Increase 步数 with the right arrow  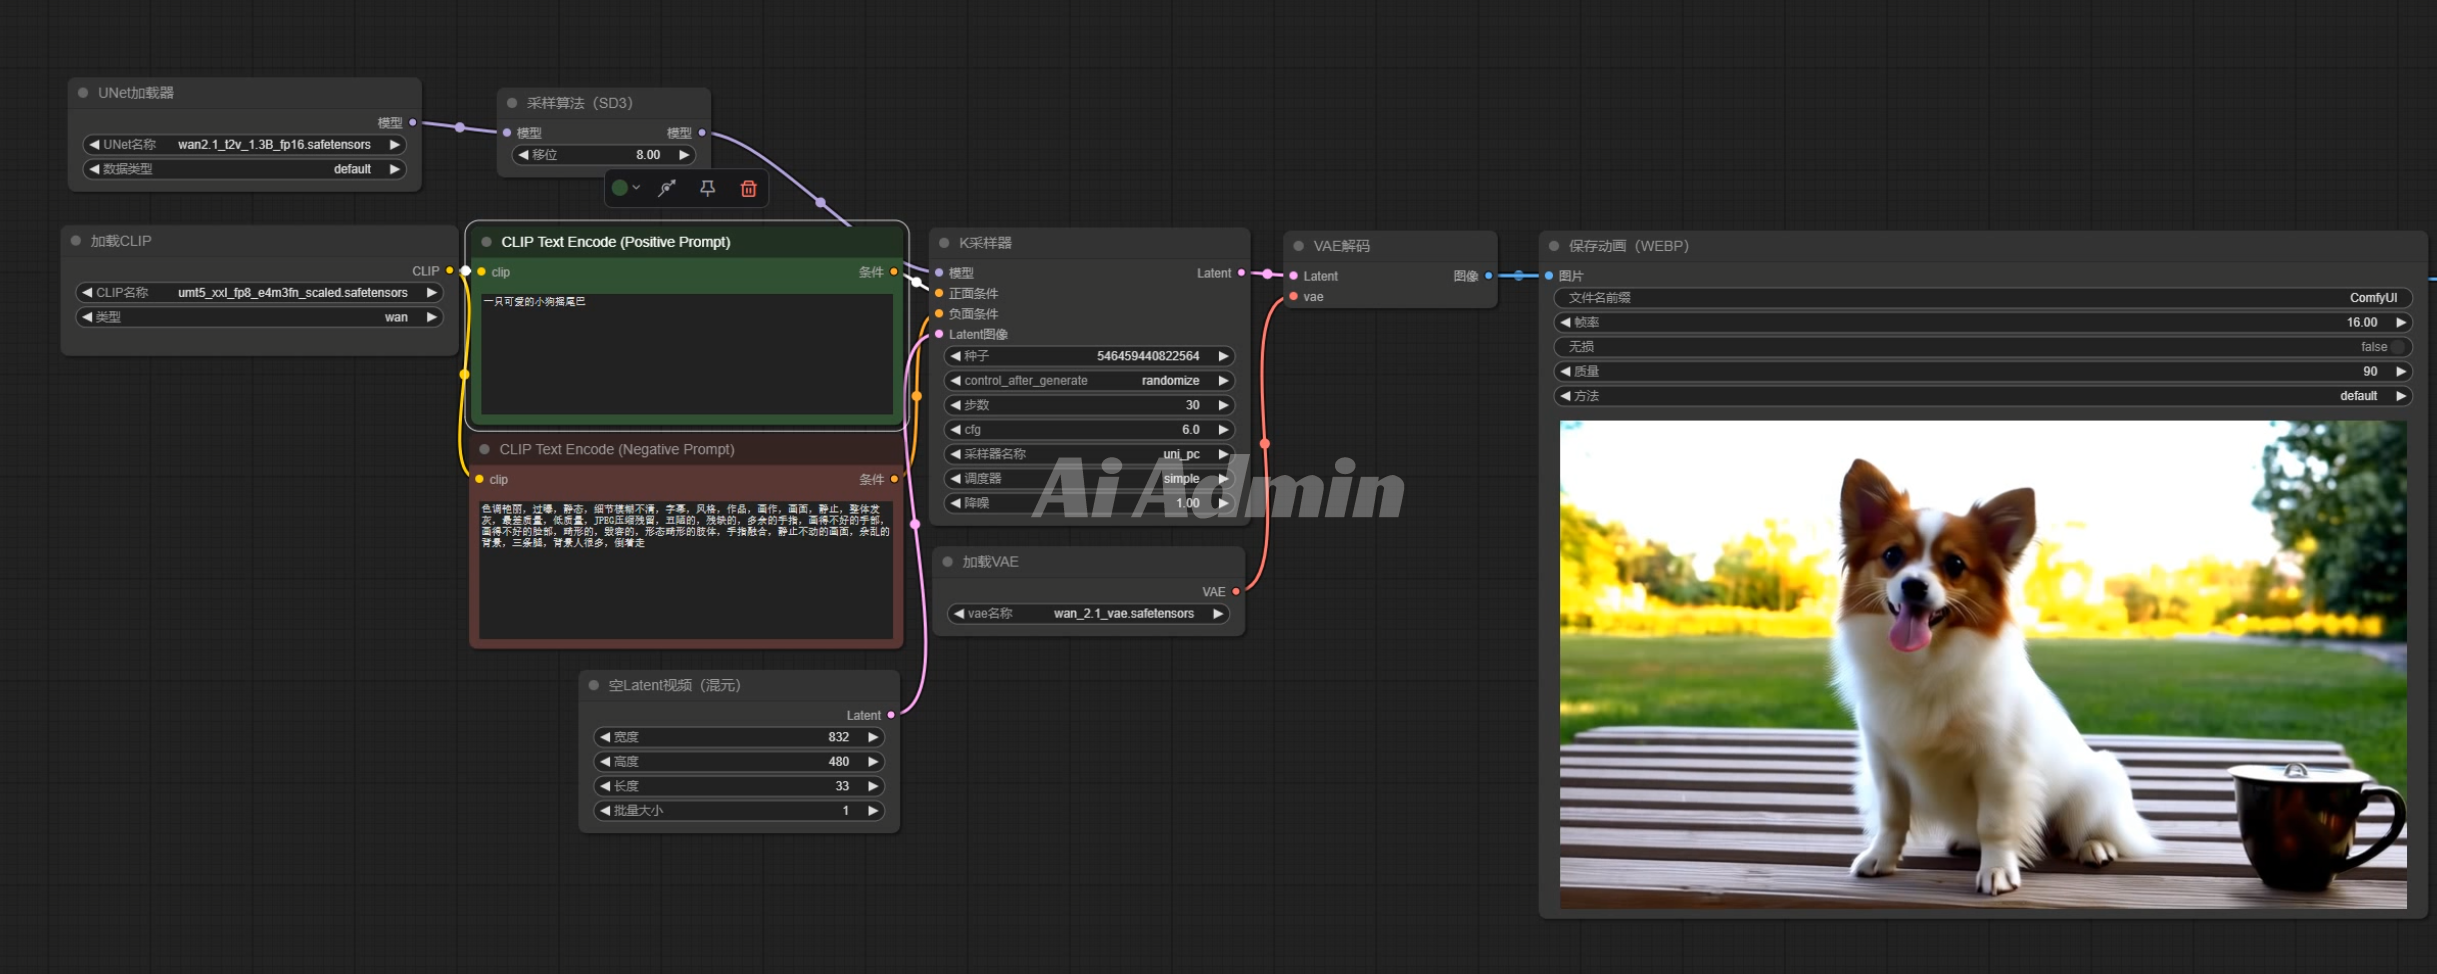[1222, 405]
